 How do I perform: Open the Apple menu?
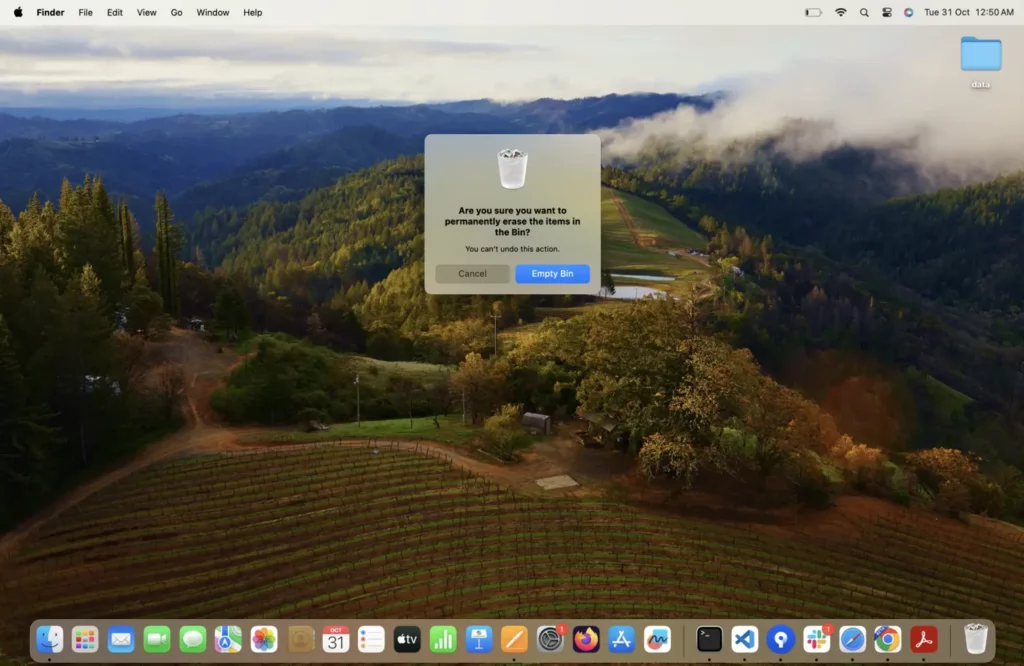coord(18,12)
